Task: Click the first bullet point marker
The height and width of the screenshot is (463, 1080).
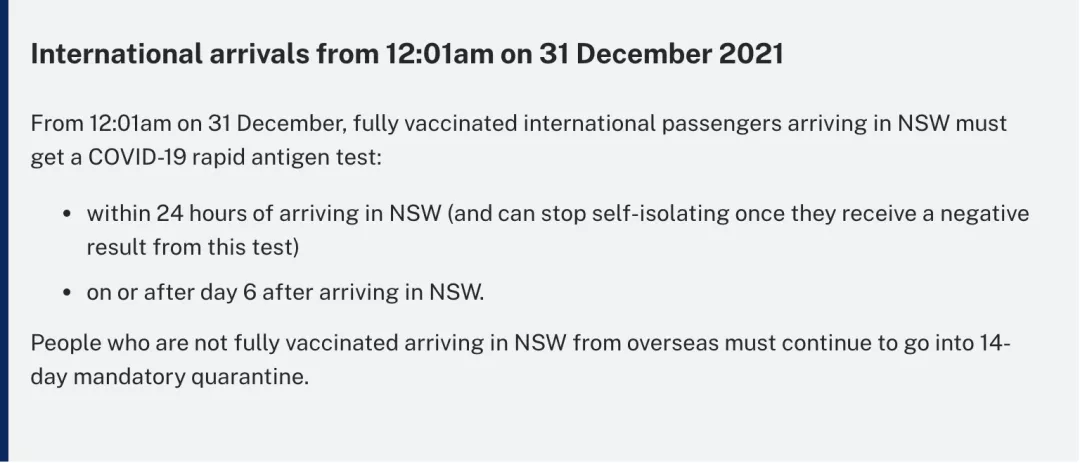Action: tap(67, 214)
